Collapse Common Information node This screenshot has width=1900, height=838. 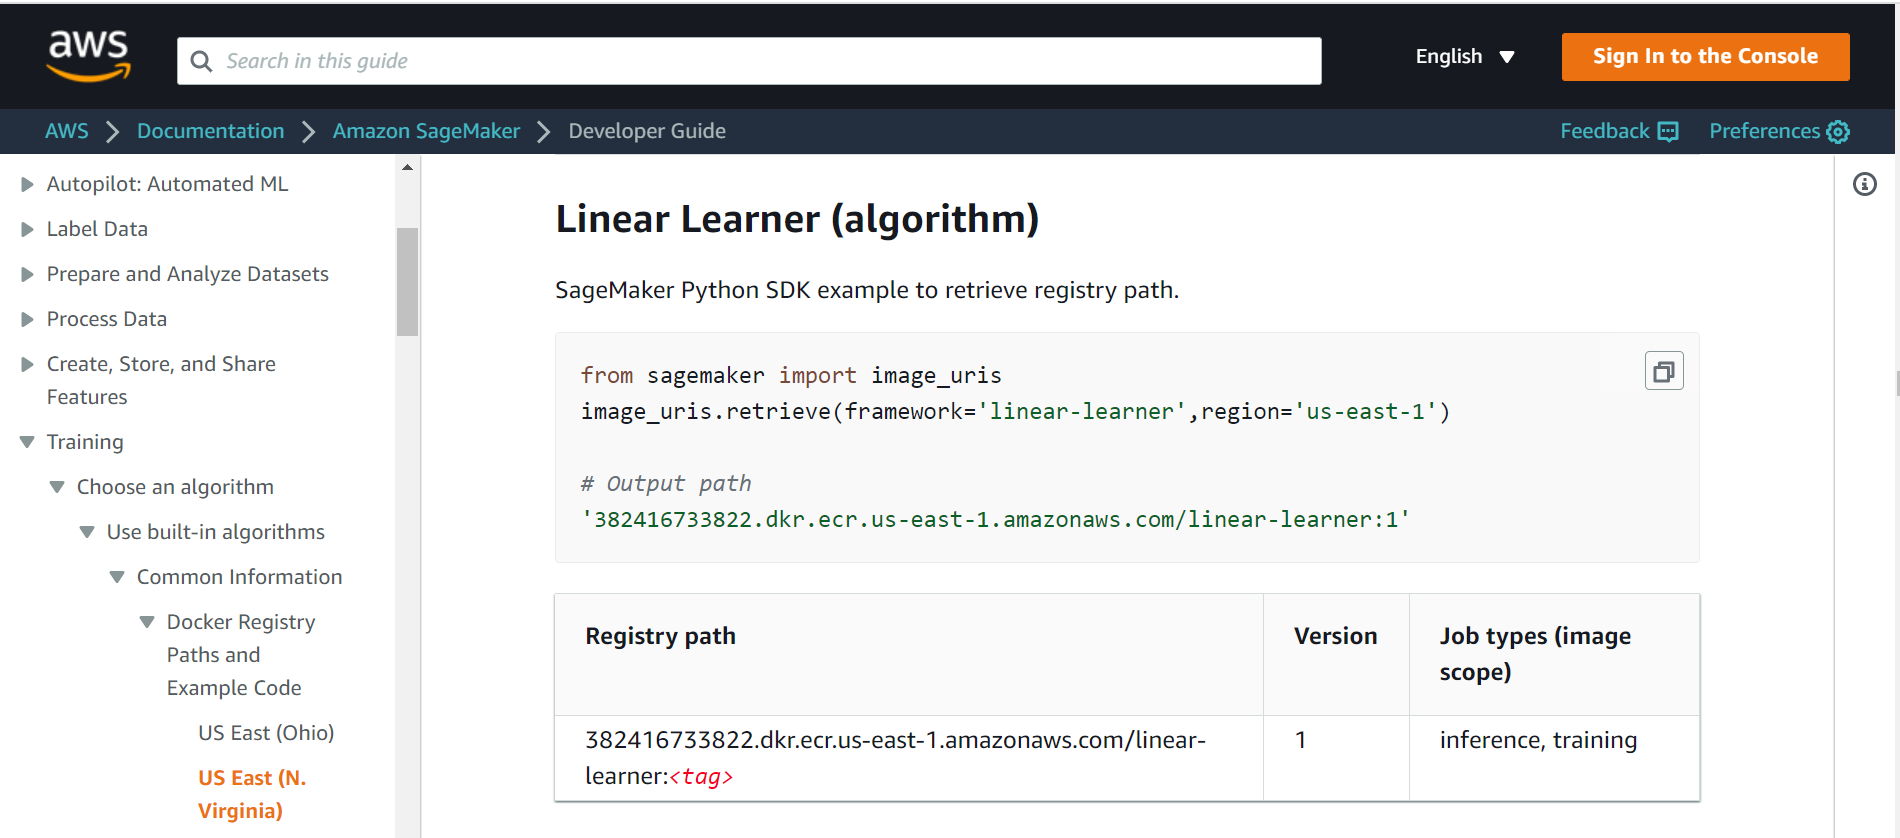[117, 577]
